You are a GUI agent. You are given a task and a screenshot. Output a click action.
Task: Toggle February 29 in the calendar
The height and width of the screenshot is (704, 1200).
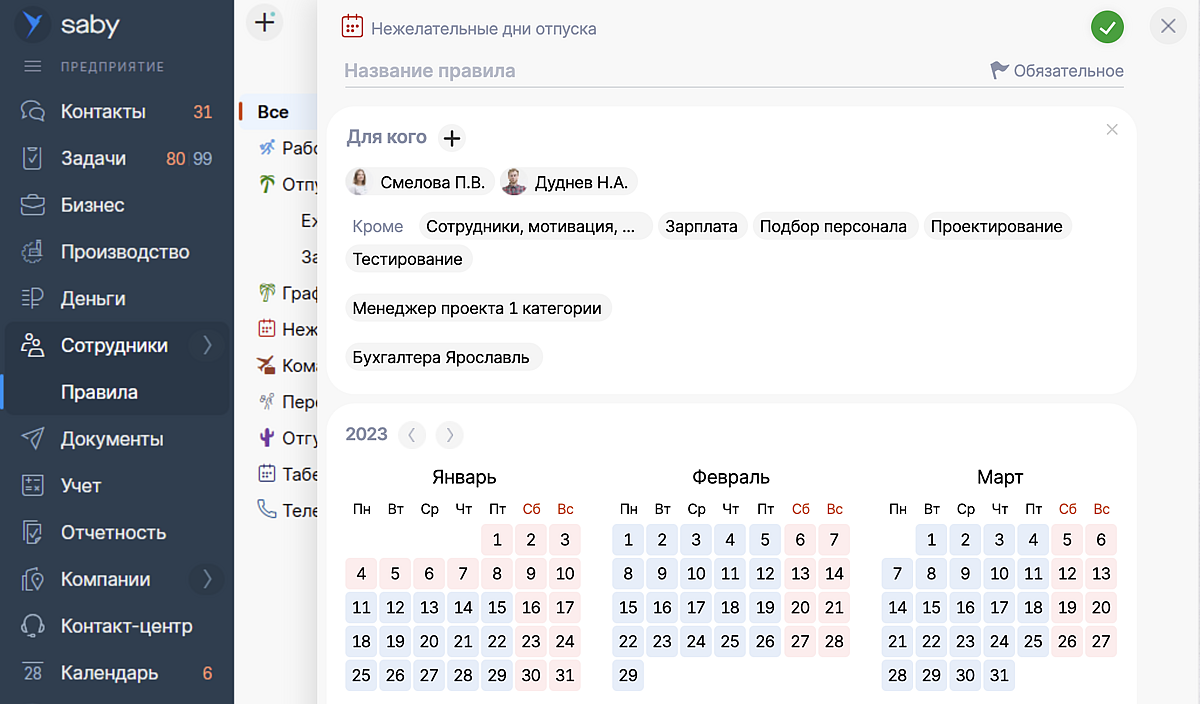pyautogui.click(x=628, y=675)
